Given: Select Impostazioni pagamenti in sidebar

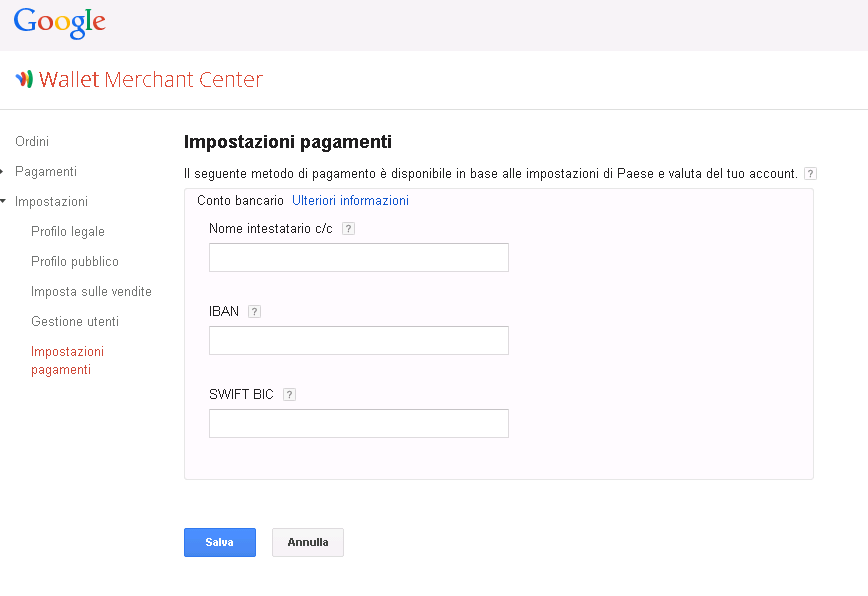Looking at the screenshot, I should pos(68,360).
